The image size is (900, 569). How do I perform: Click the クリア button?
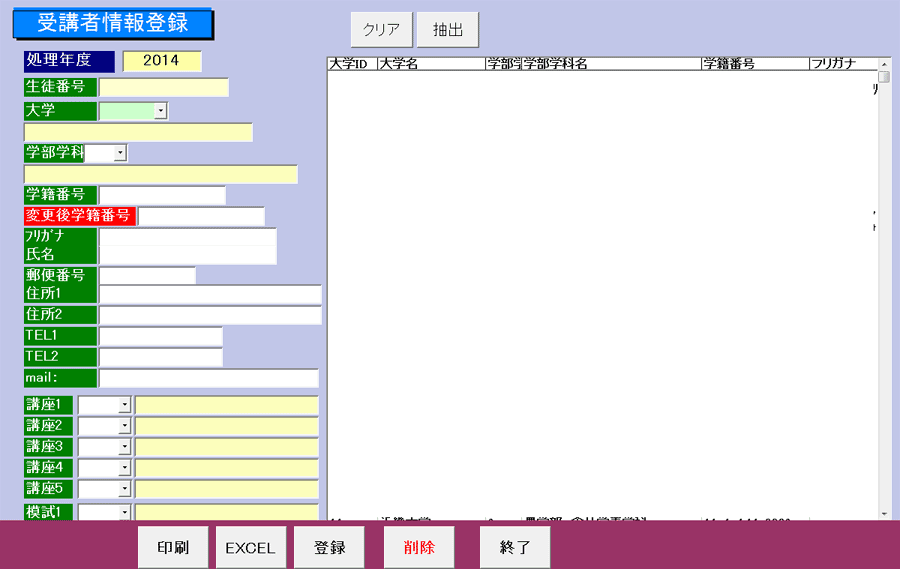(380, 30)
